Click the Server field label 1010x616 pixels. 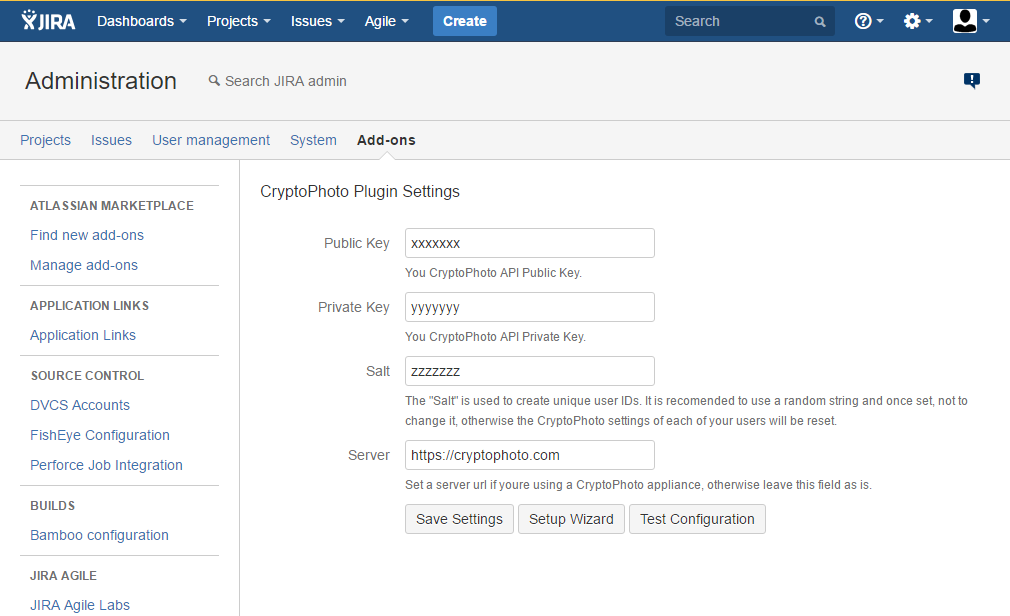coord(369,455)
